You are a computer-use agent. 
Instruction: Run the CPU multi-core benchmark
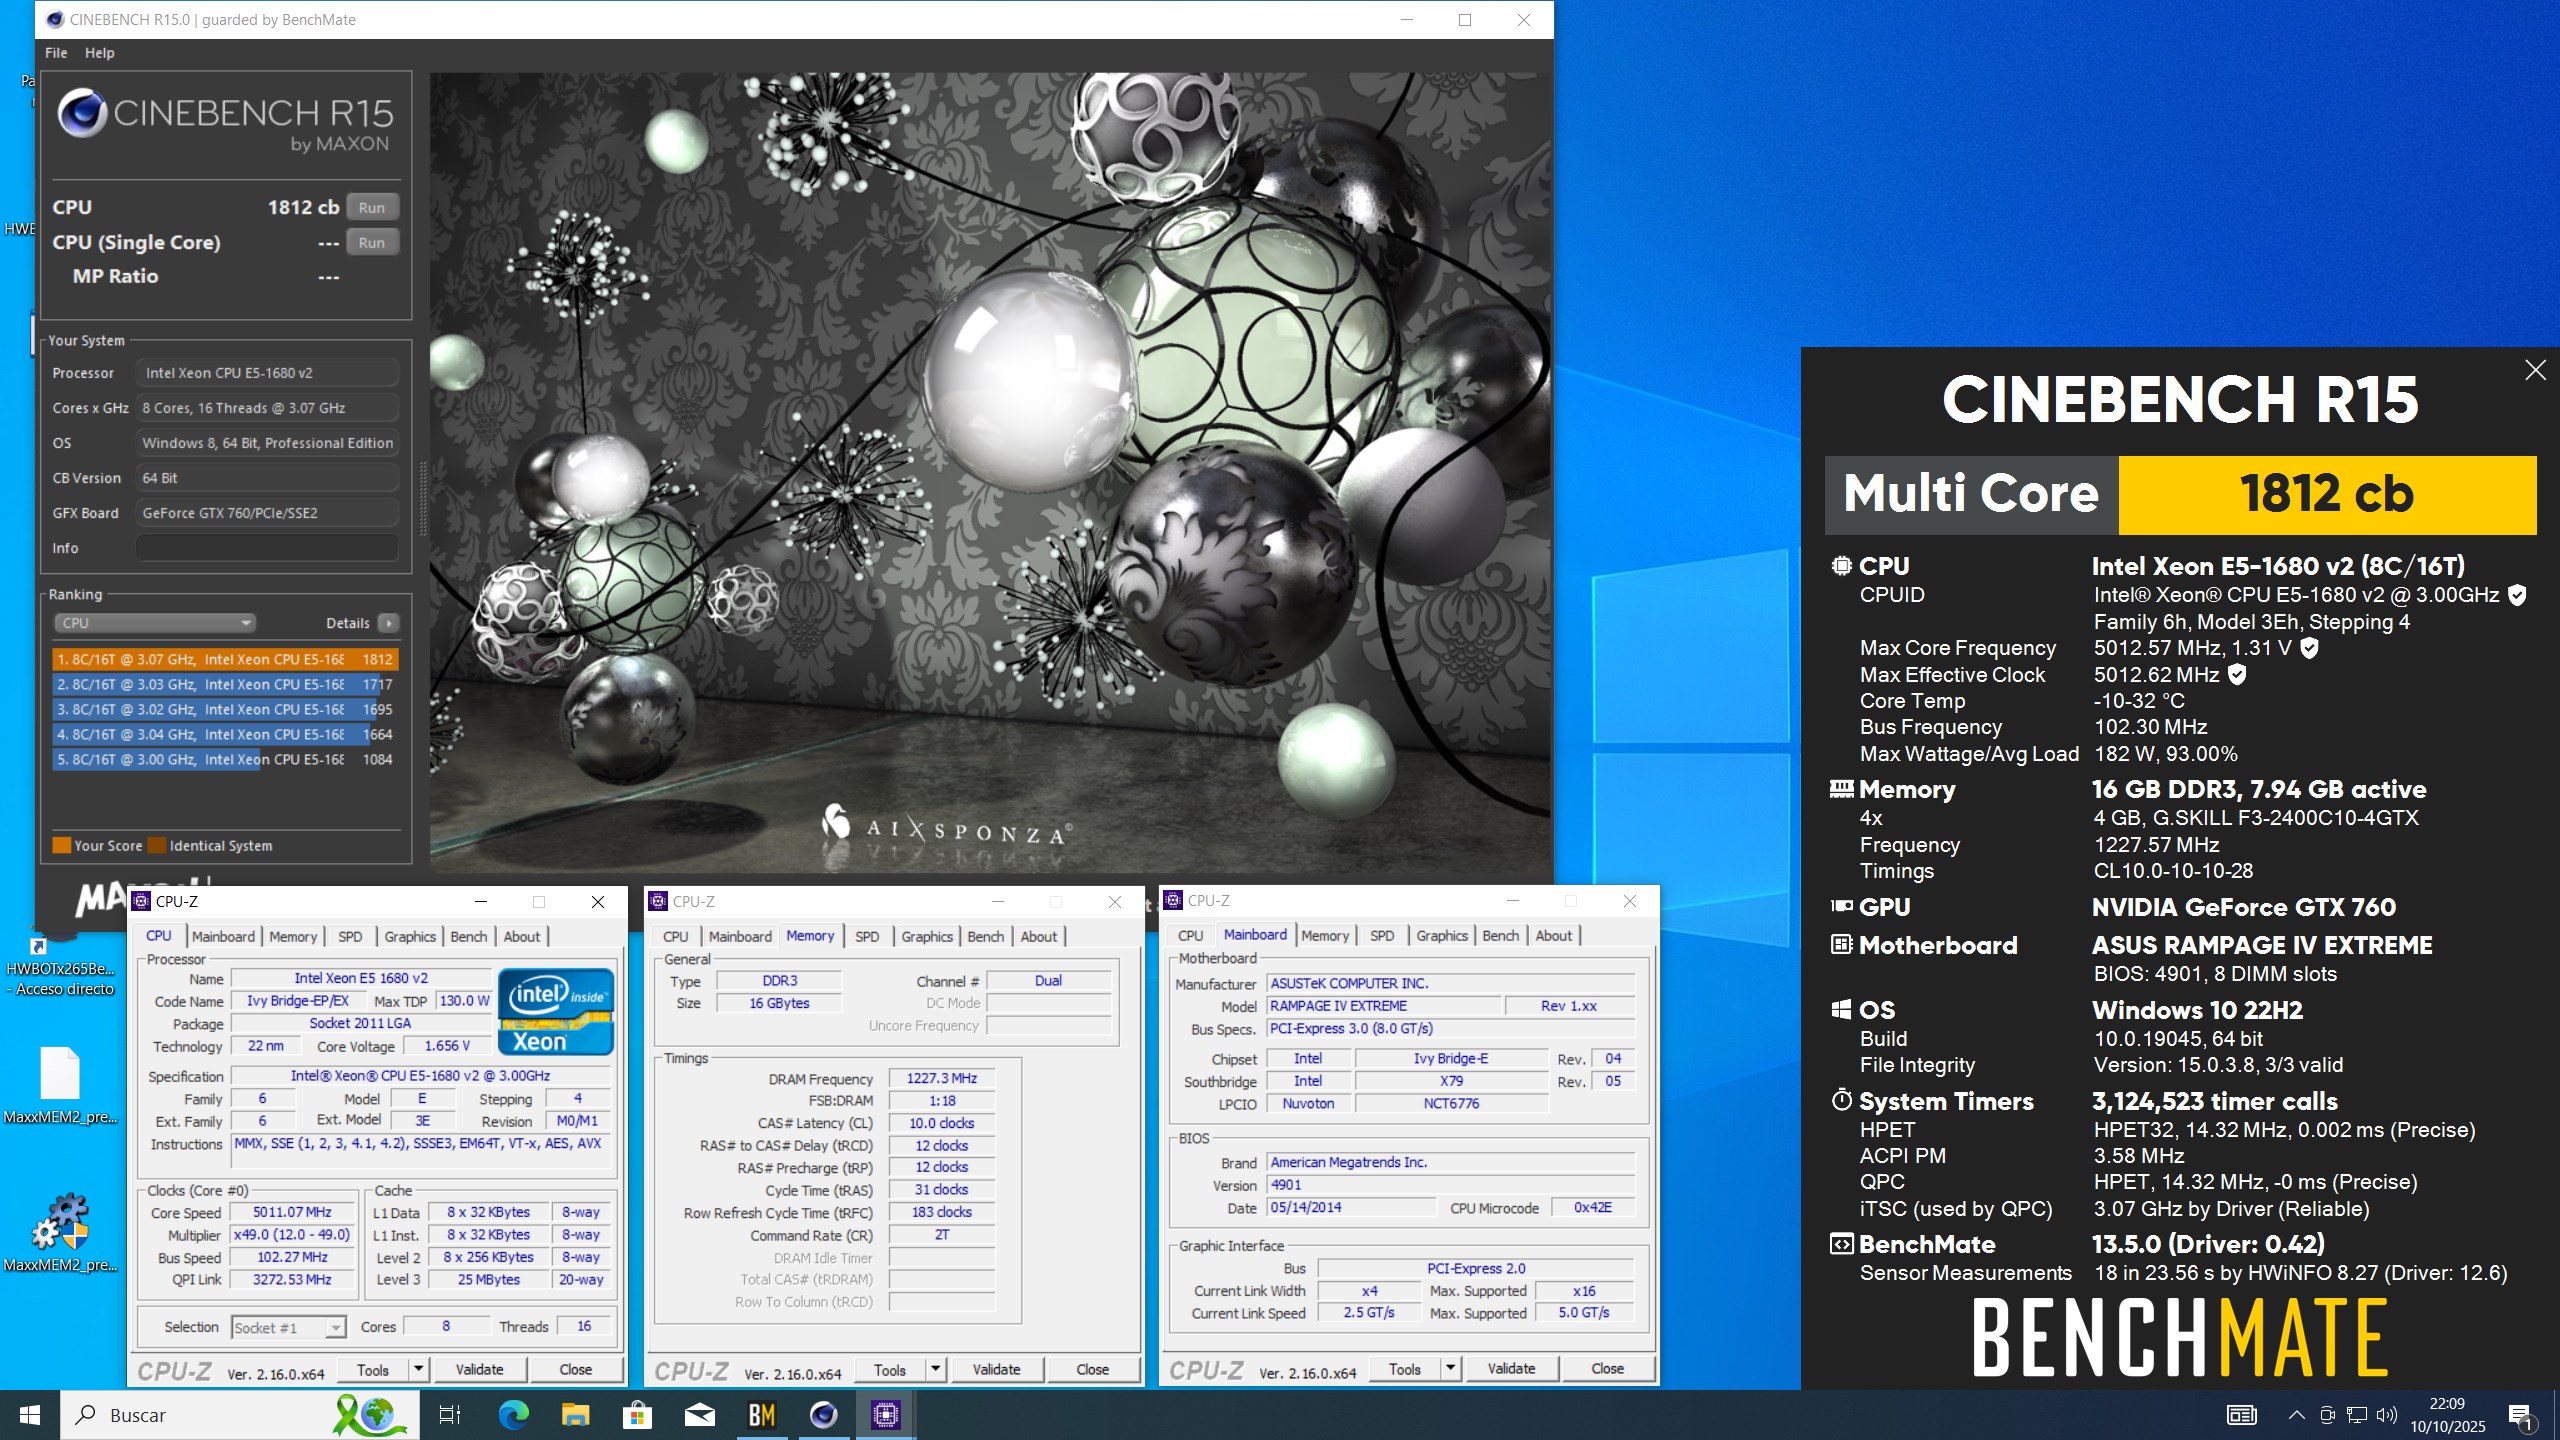pos(372,208)
